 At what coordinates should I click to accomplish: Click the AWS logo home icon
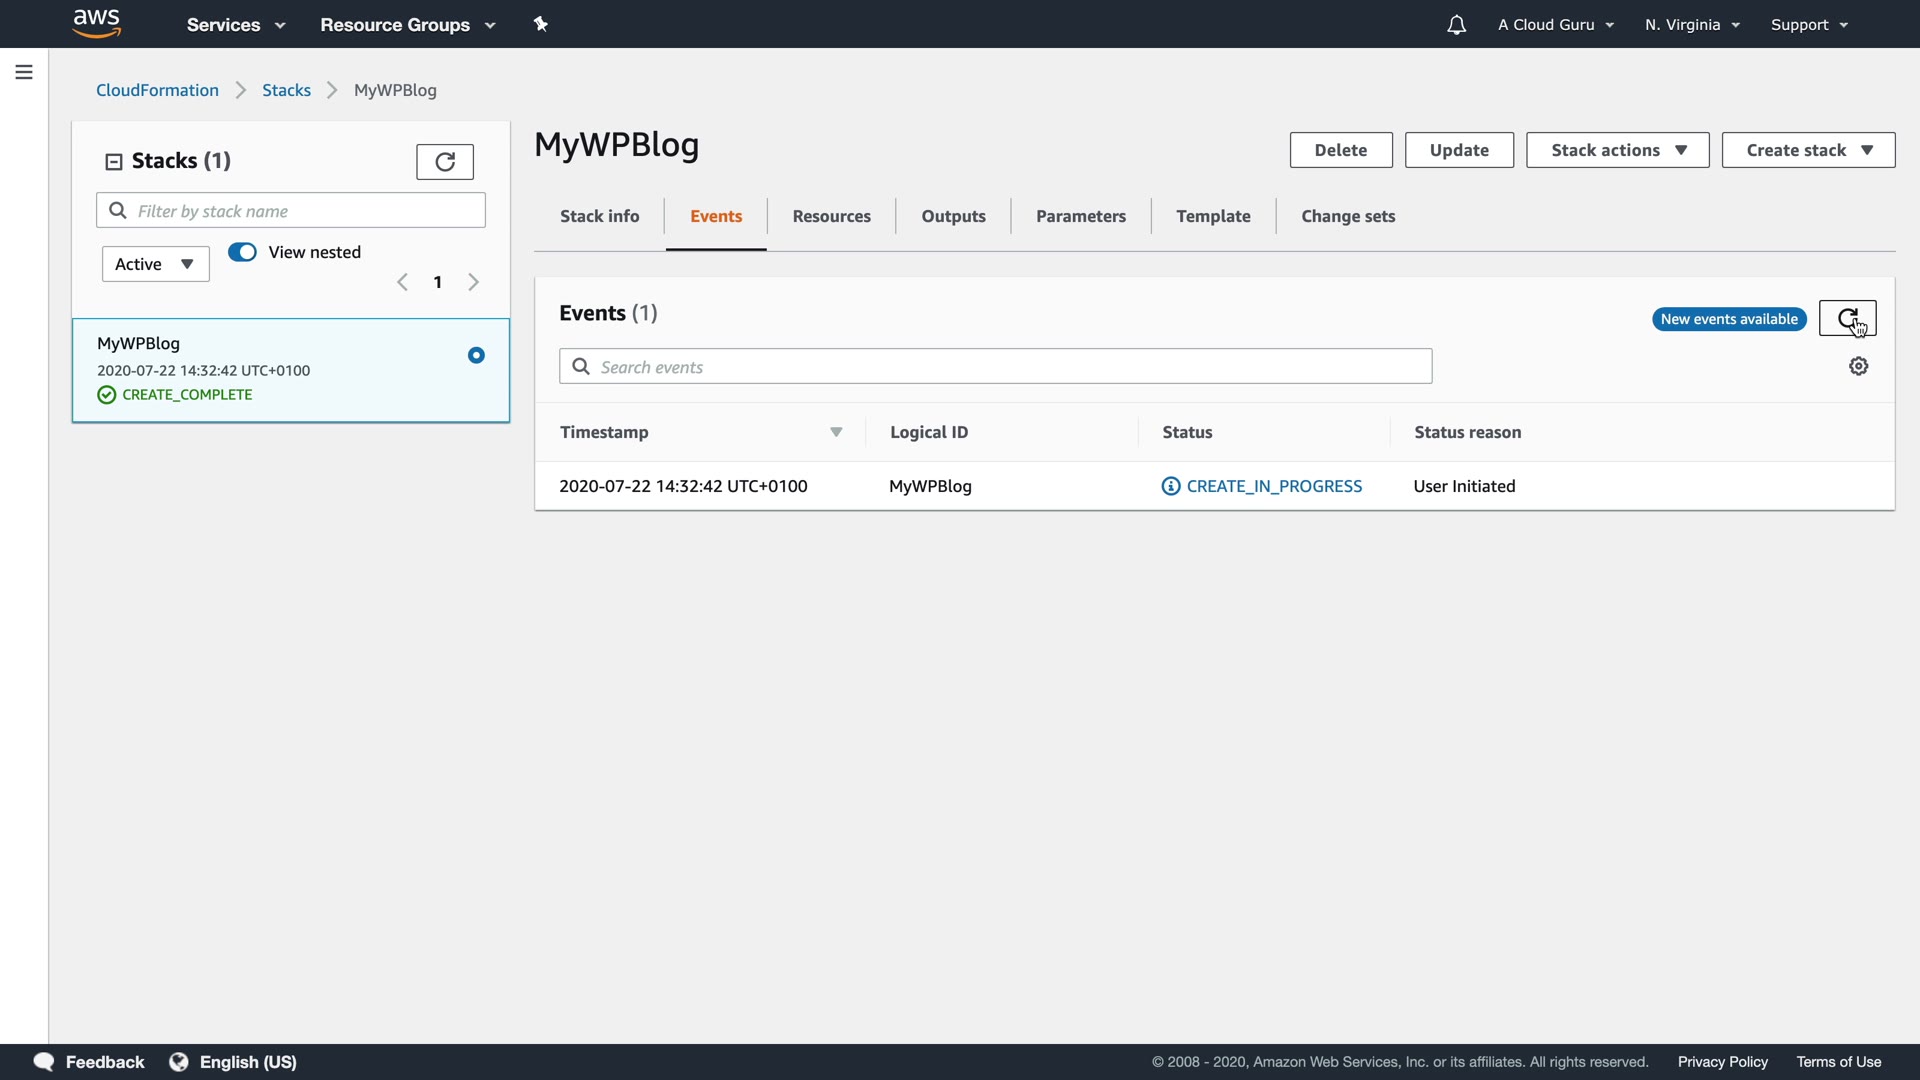pos(97,23)
